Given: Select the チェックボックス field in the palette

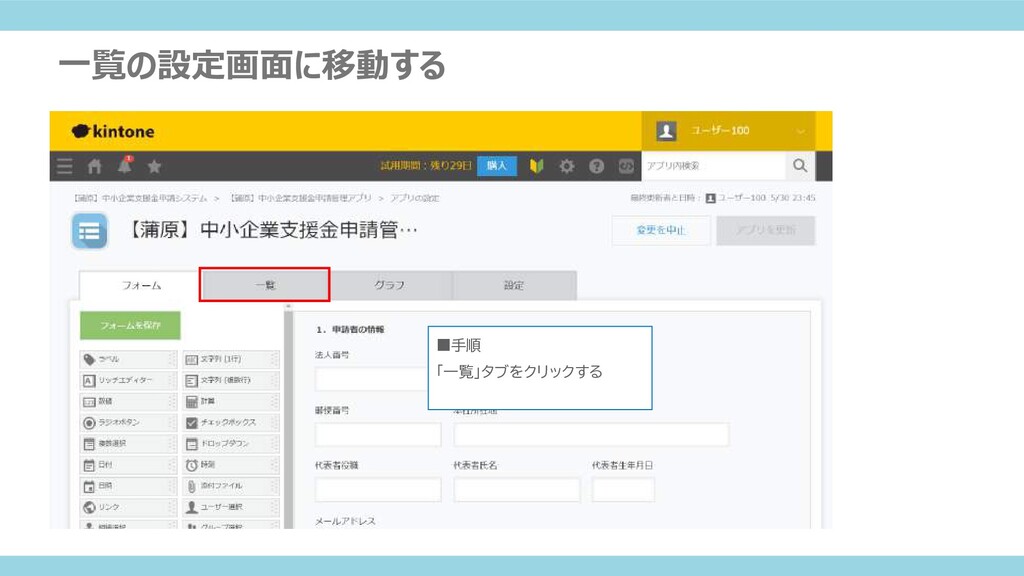Looking at the screenshot, I should pos(231,423).
